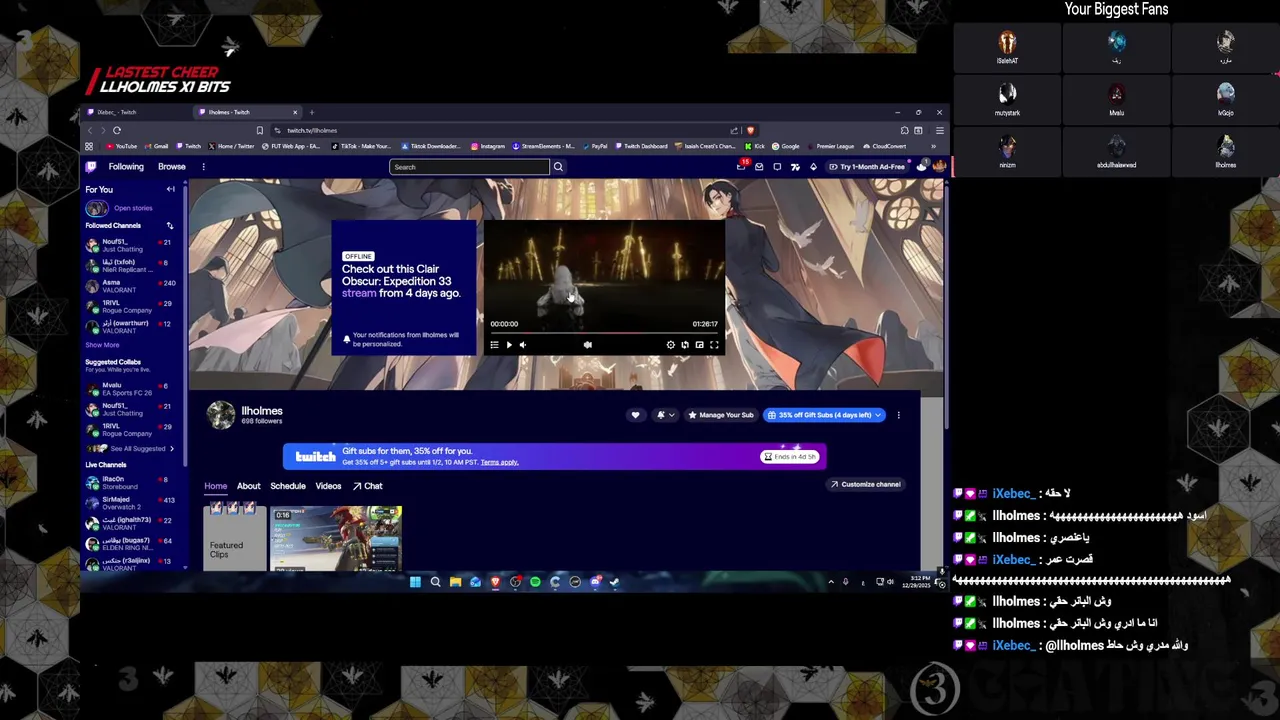The width and height of the screenshot is (1280, 720).
Task: Play the offline stream video
Action: [x=508, y=345]
